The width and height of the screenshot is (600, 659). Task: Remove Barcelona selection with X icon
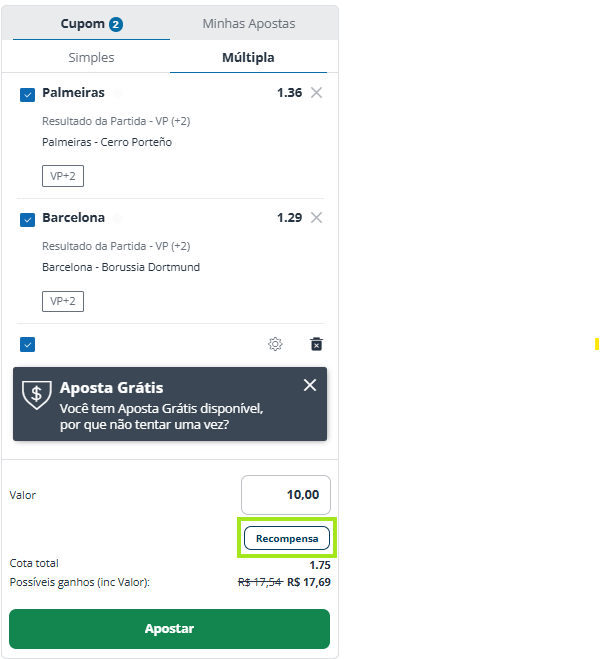(316, 218)
